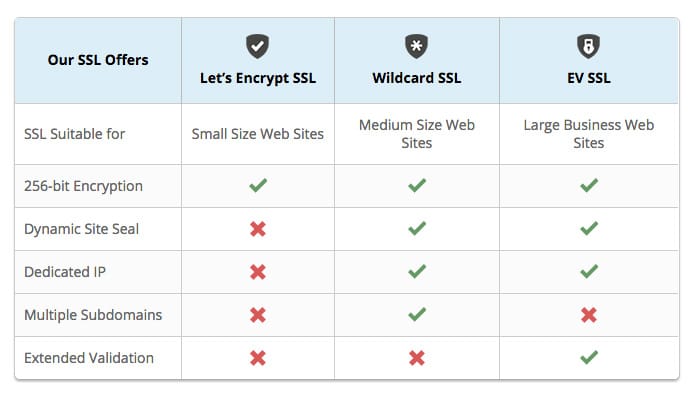Select the Let's Encrypt SSL column heading
696x397 pixels.
(258, 78)
